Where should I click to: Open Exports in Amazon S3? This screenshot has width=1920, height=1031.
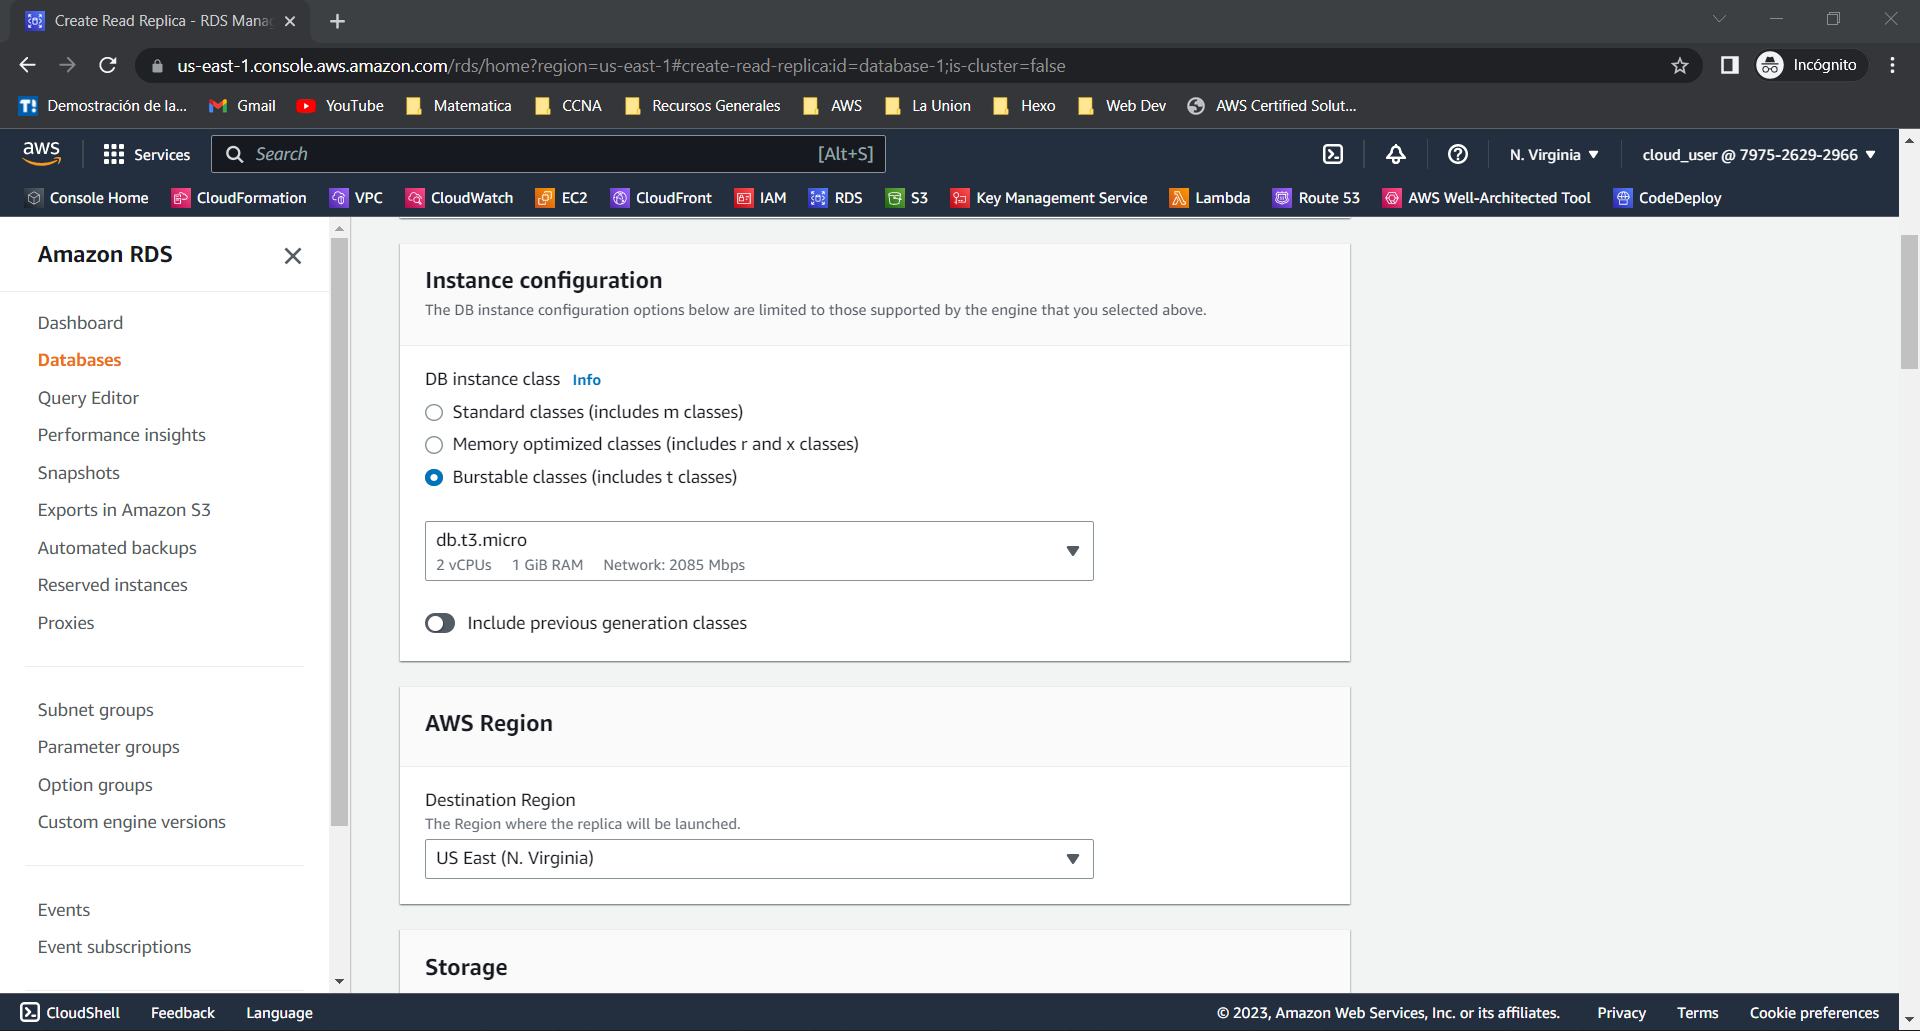124,510
